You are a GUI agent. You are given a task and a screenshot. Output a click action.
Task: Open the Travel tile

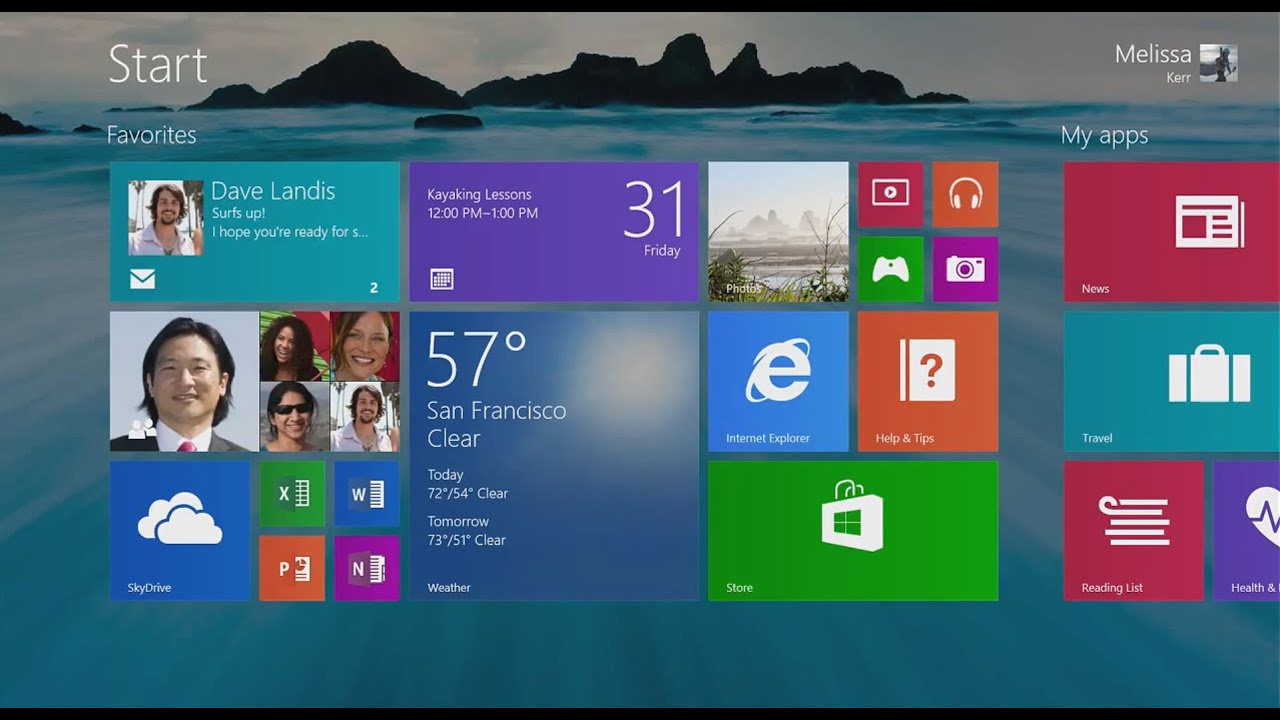tap(1172, 381)
